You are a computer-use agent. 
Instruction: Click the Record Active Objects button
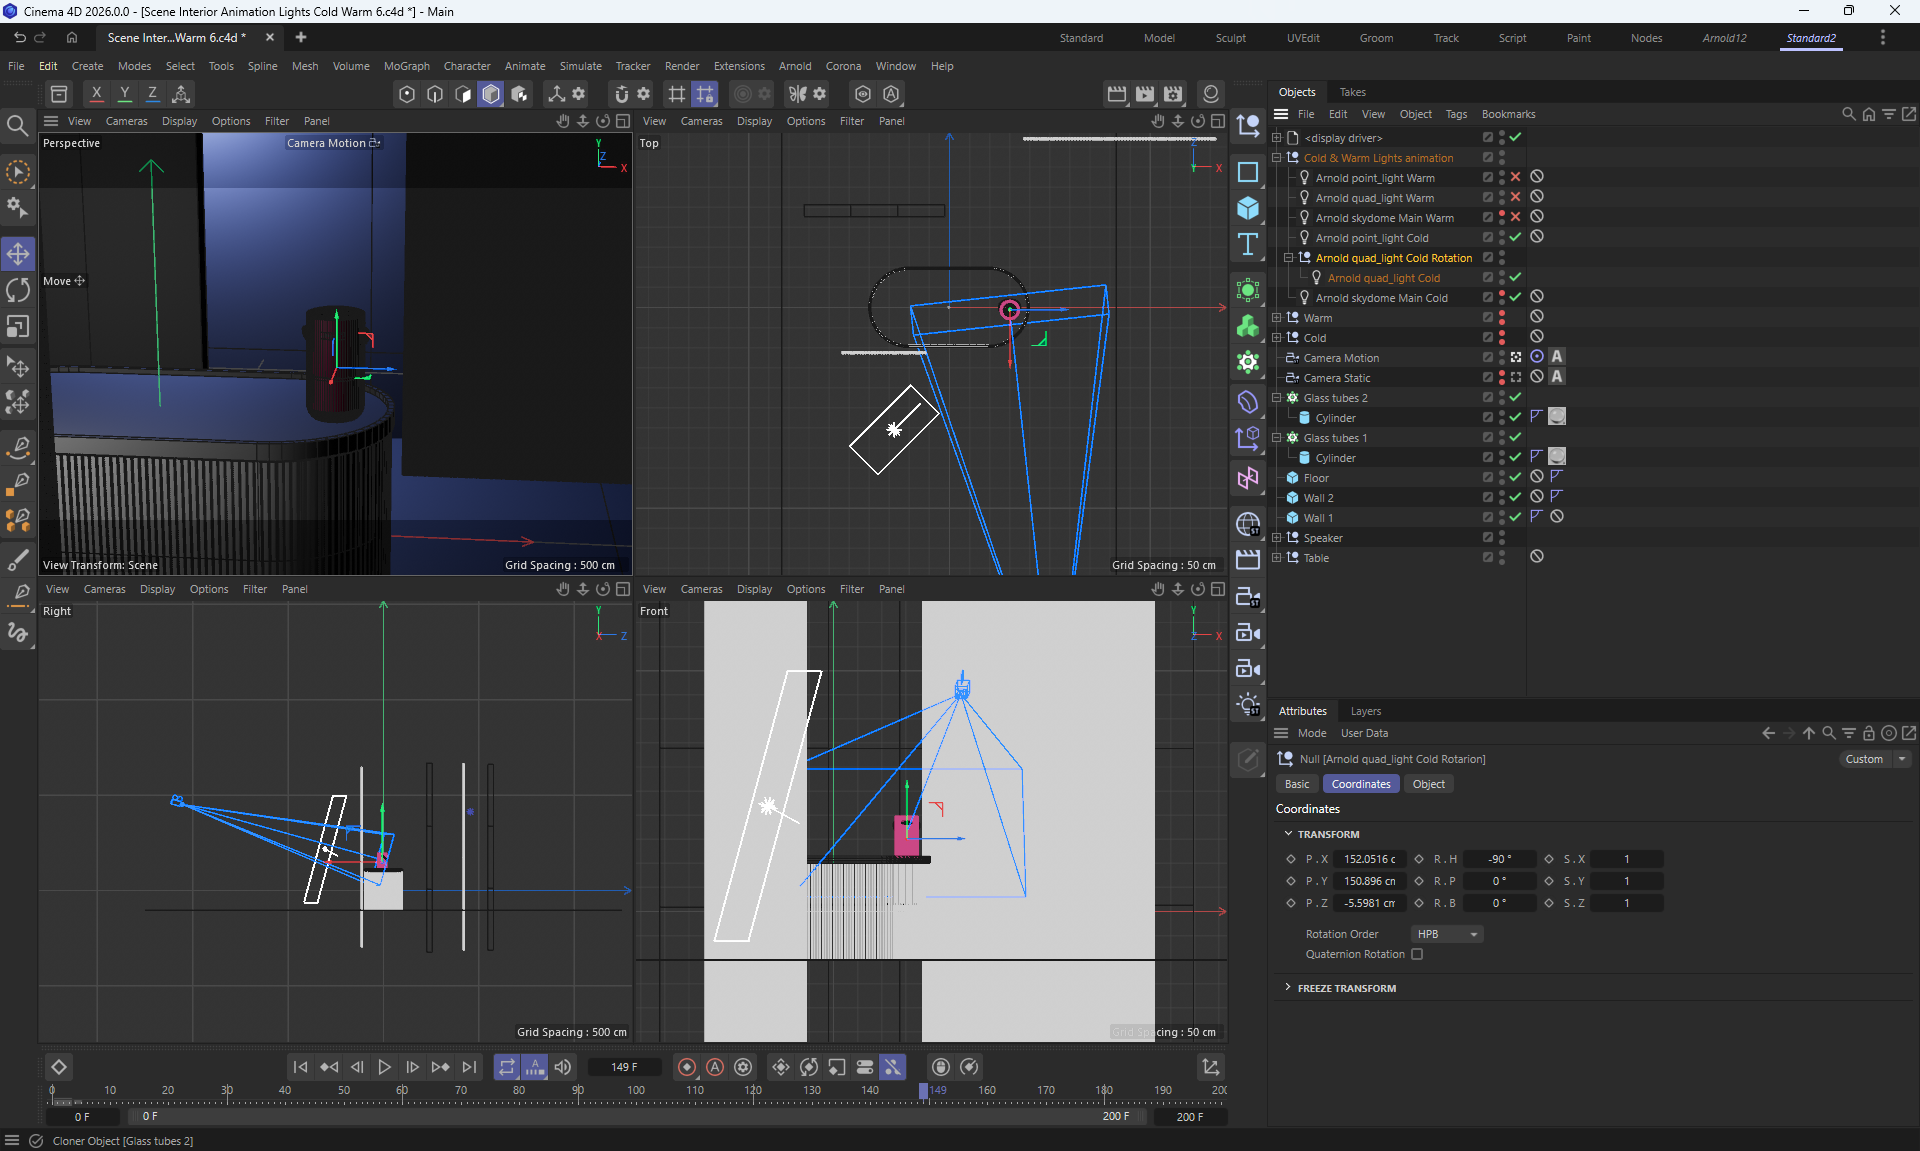686,1067
